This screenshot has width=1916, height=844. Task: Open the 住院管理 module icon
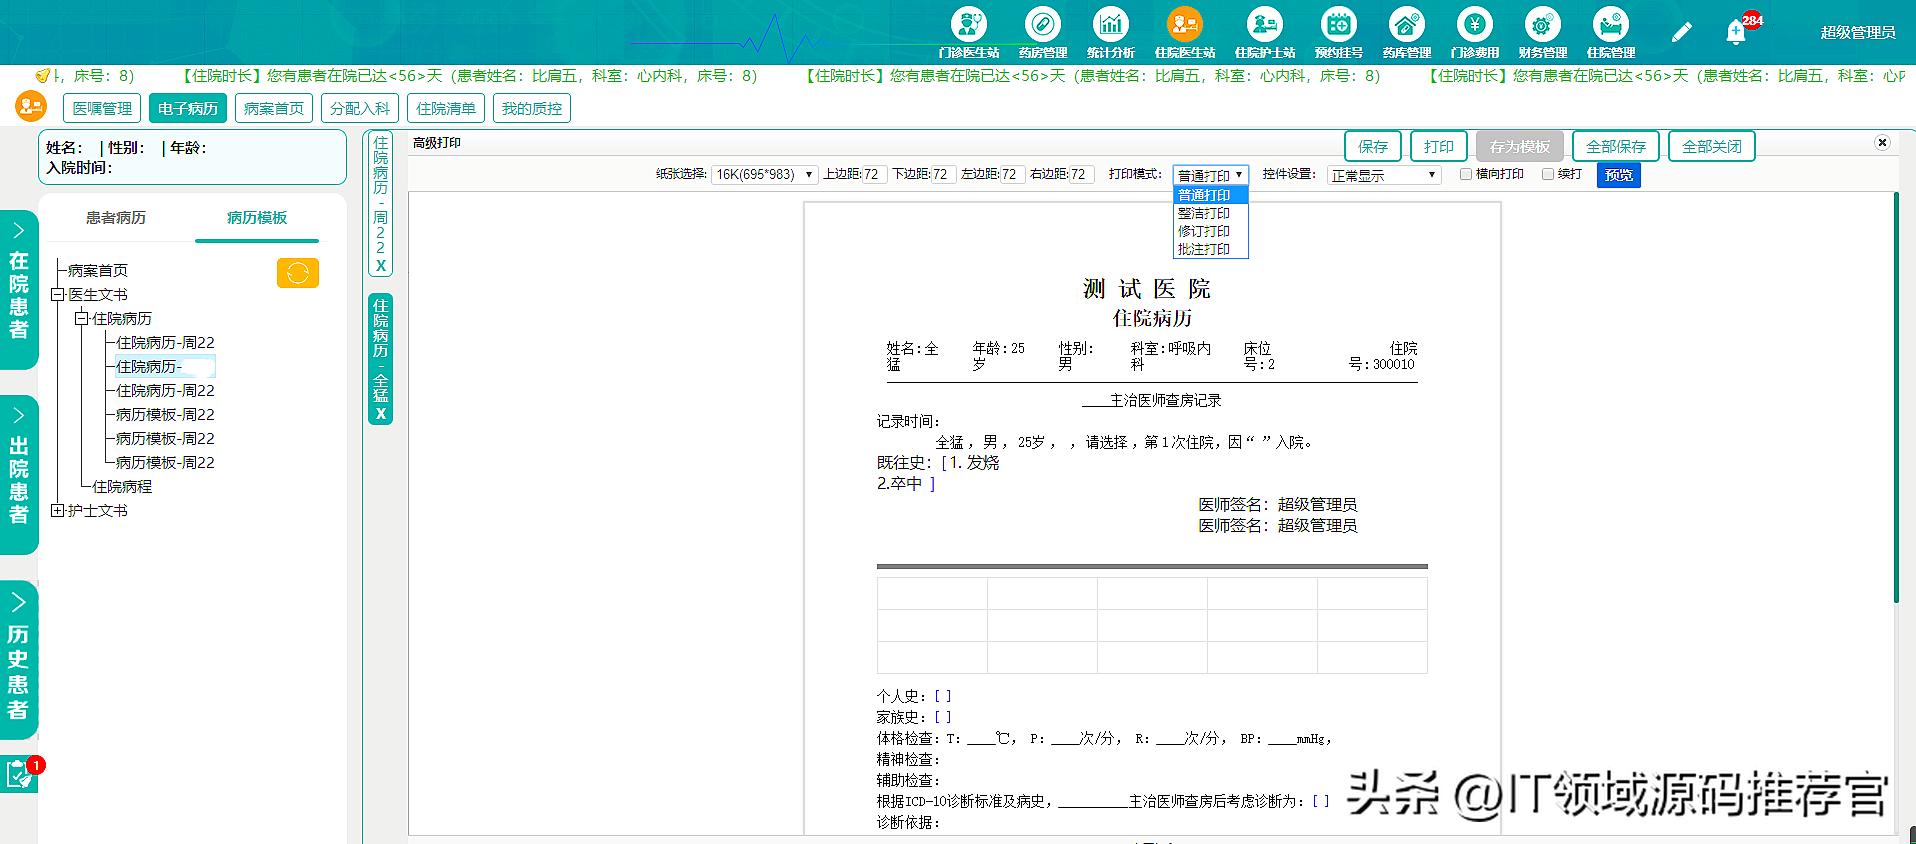tap(1610, 31)
